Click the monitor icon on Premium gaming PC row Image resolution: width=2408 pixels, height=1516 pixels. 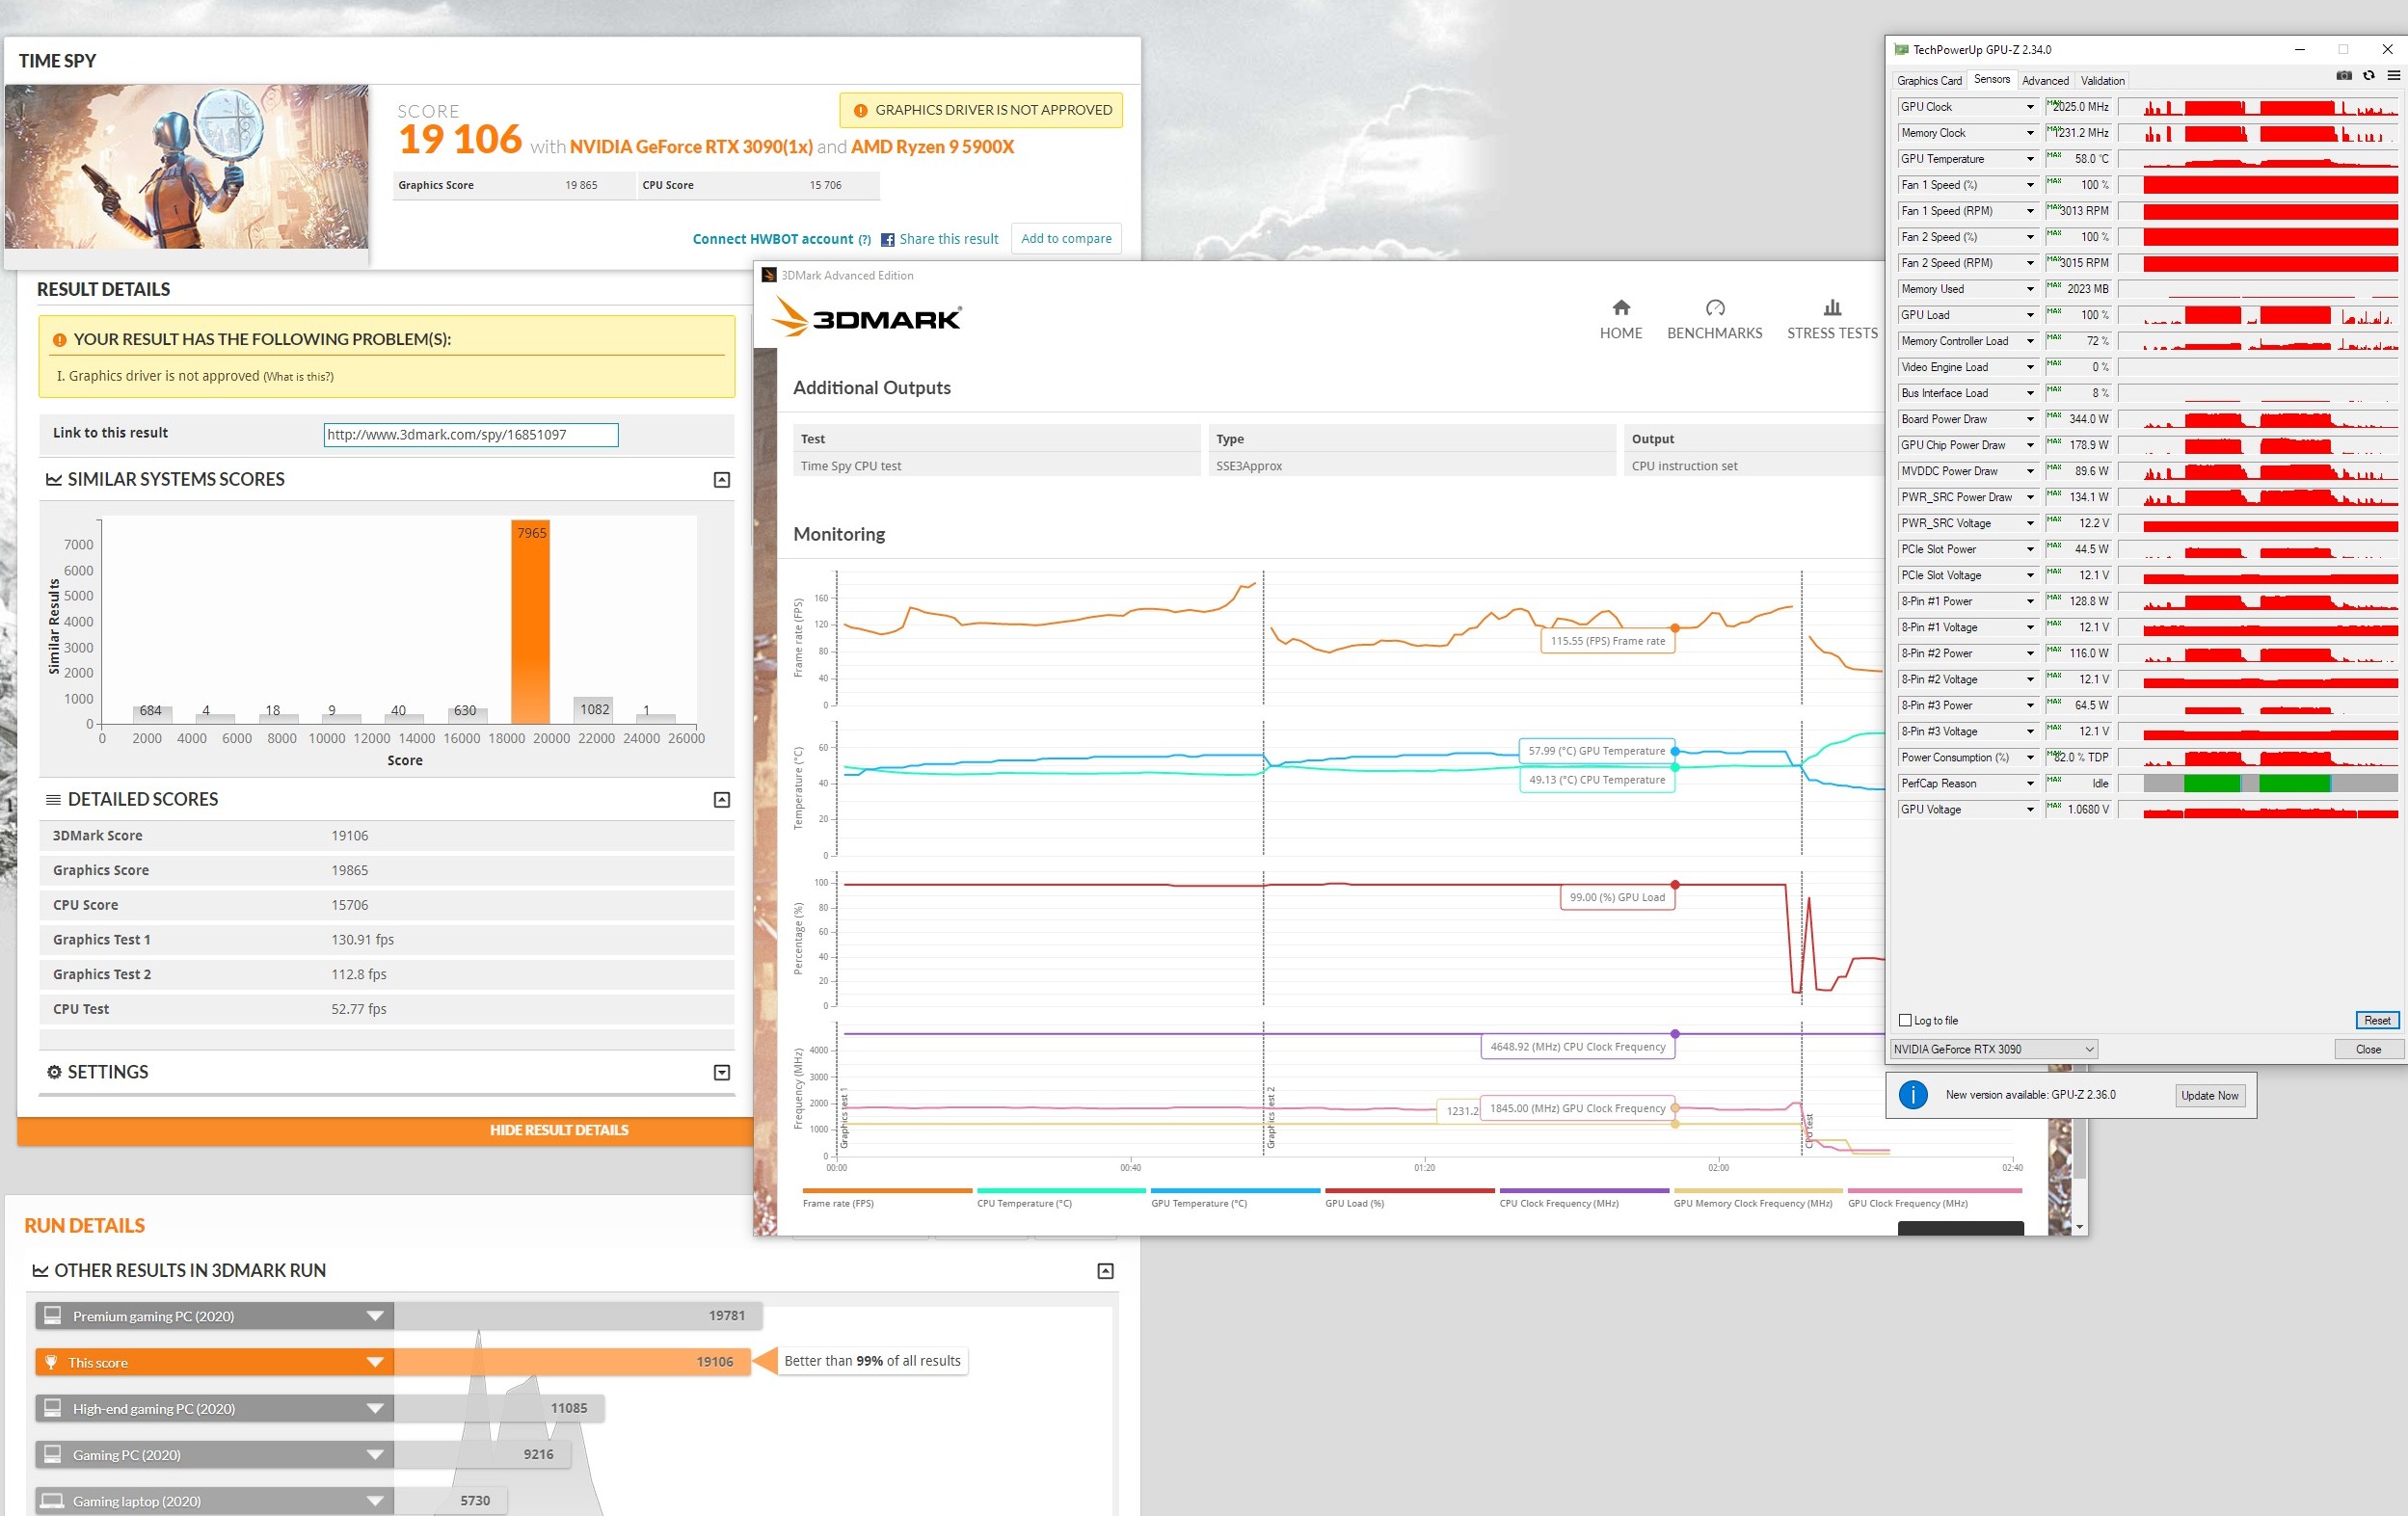pos(53,1316)
